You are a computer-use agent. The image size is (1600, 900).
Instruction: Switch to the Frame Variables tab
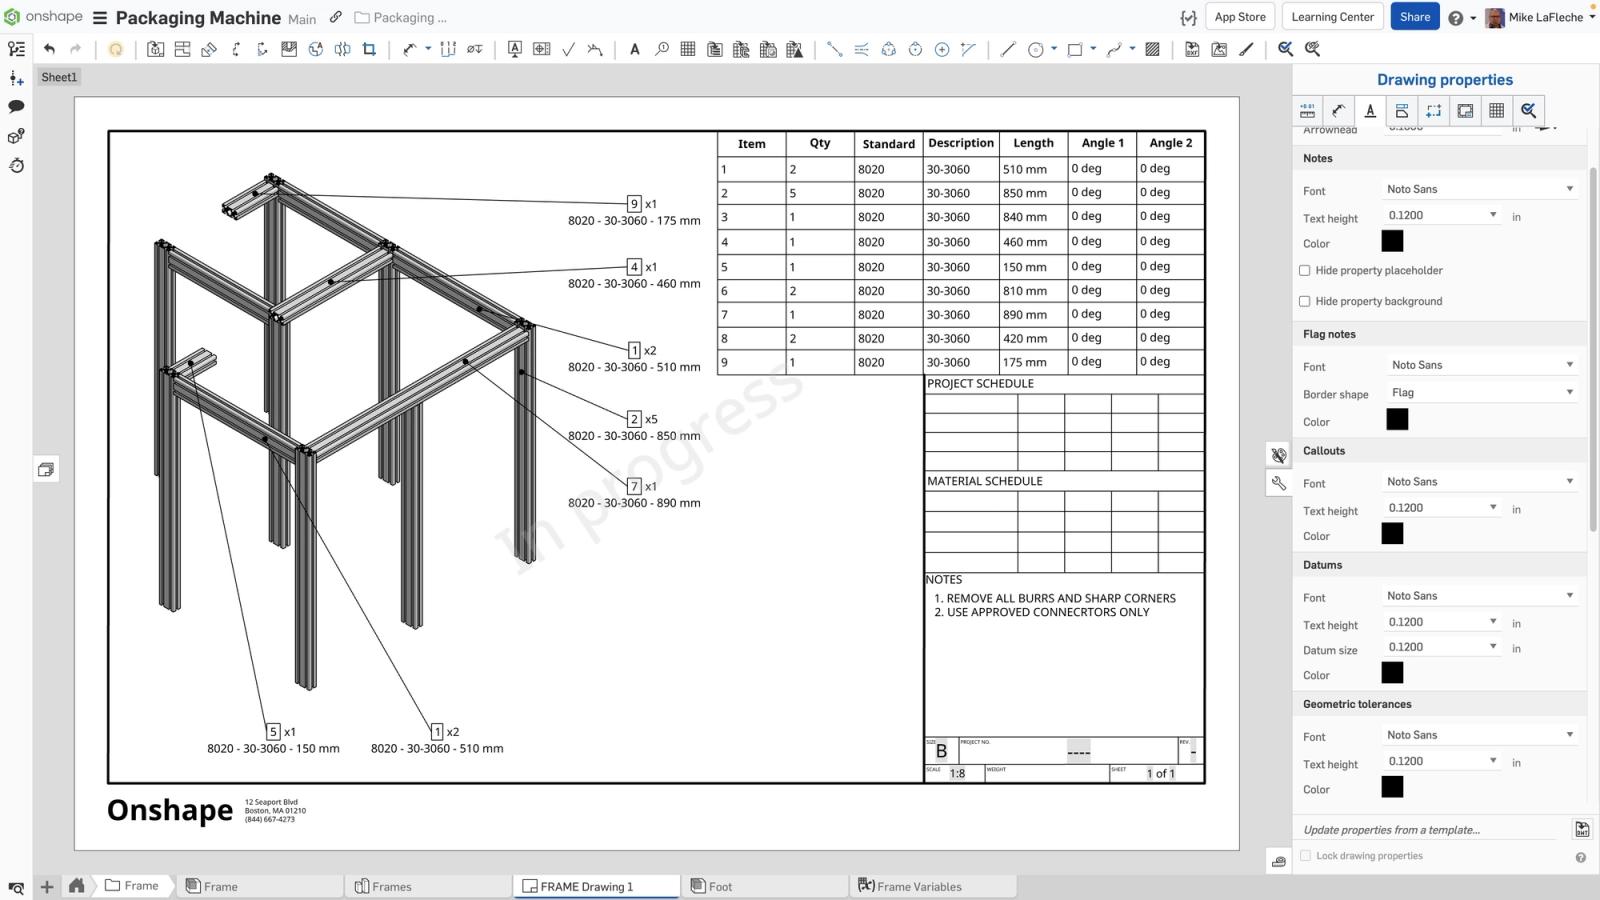tap(918, 886)
